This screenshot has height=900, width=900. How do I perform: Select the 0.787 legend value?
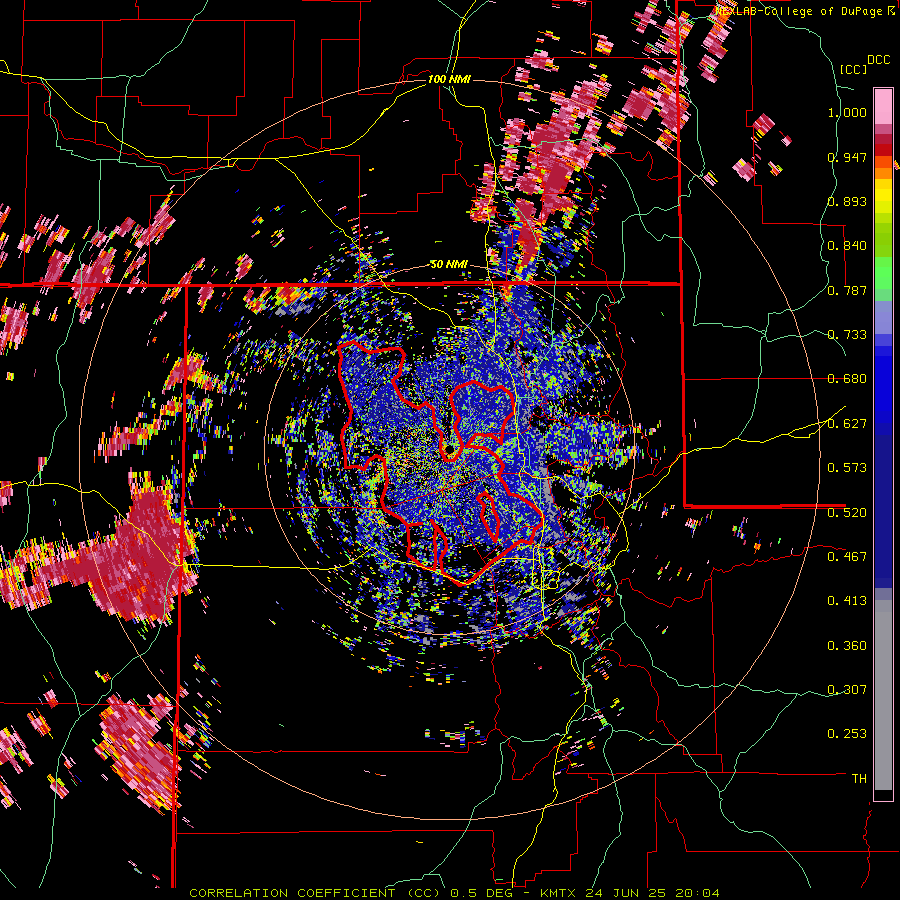[847, 290]
